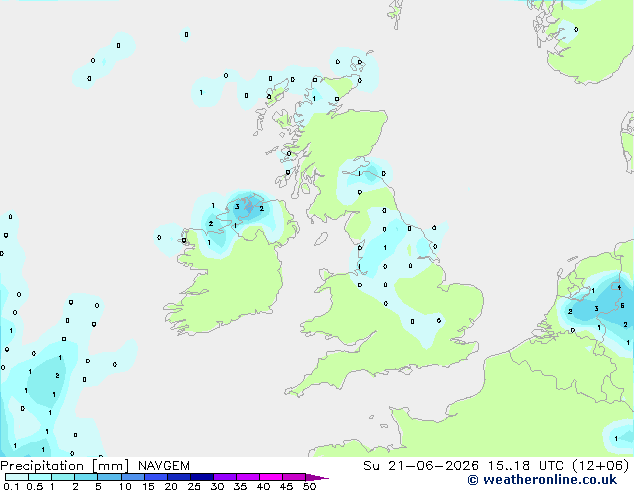
Task: Click legend scale label '0.1'
Action: (11, 486)
